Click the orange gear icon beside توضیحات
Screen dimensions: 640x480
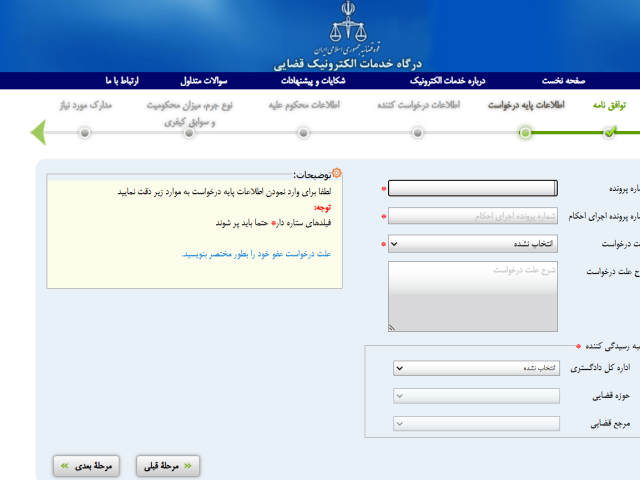[x=337, y=174]
